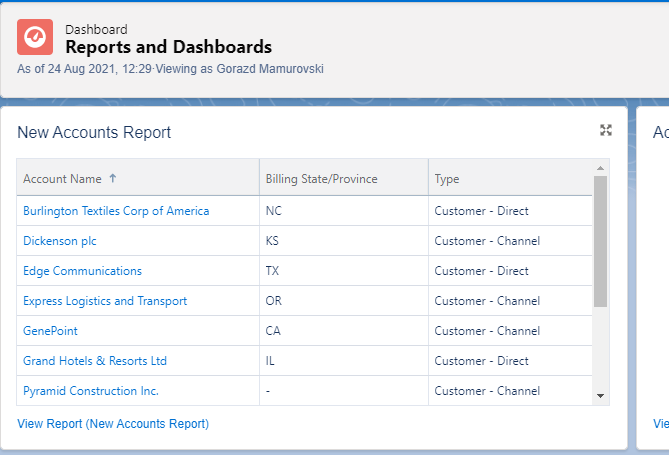Click the Dashboard gauge icon
This screenshot has height=456, width=669.
pyautogui.click(x=35, y=37)
